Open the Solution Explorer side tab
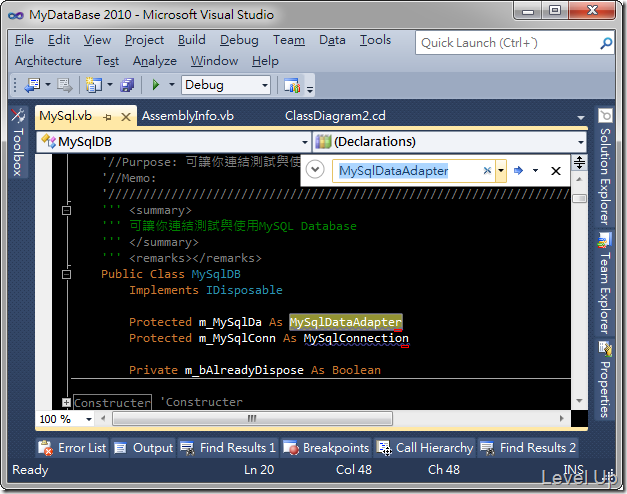 pyautogui.click(x=605, y=167)
